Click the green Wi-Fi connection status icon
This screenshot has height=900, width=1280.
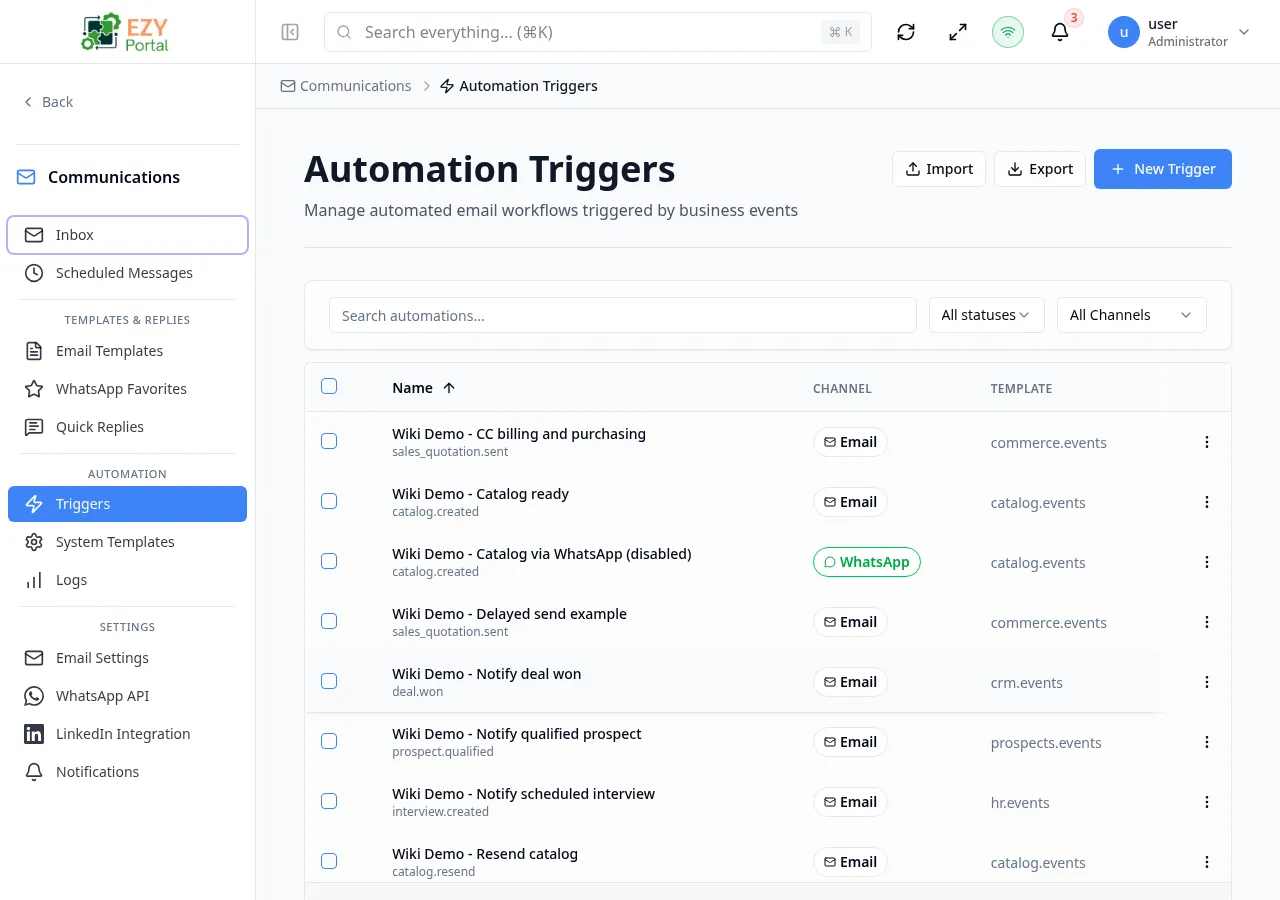(x=1008, y=32)
